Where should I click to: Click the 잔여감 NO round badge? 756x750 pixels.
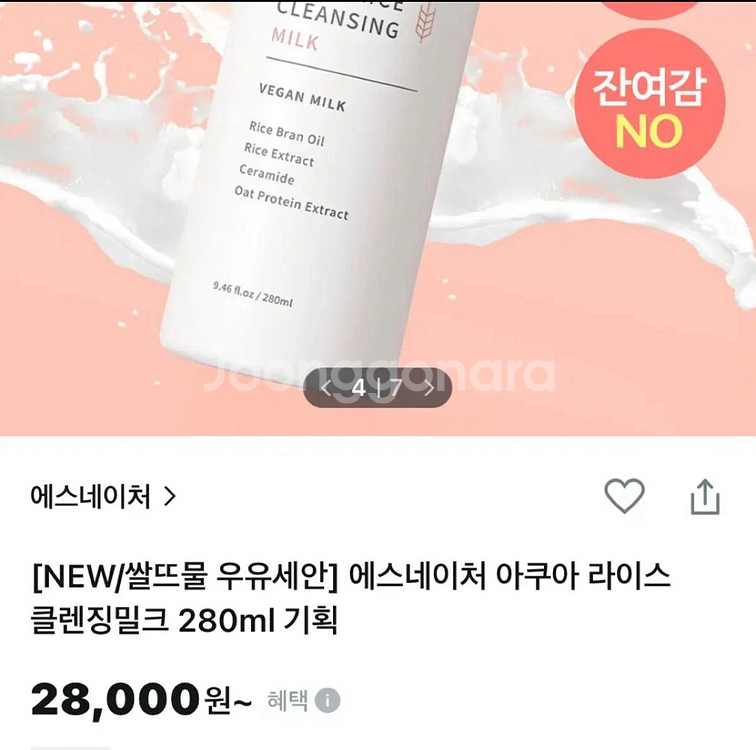(x=650, y=104)
